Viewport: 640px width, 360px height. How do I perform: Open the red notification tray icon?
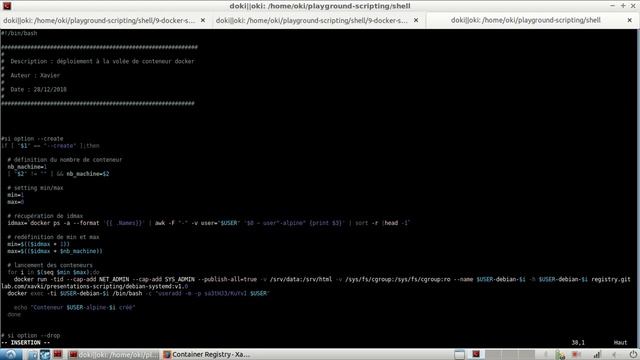[x=576, y=355]
